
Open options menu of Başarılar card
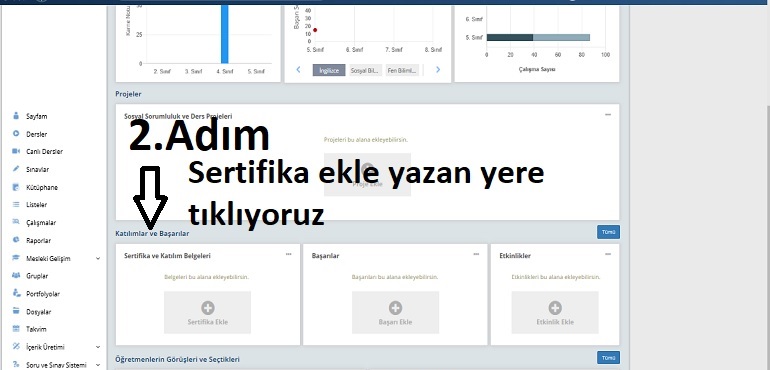click(476, 254)
